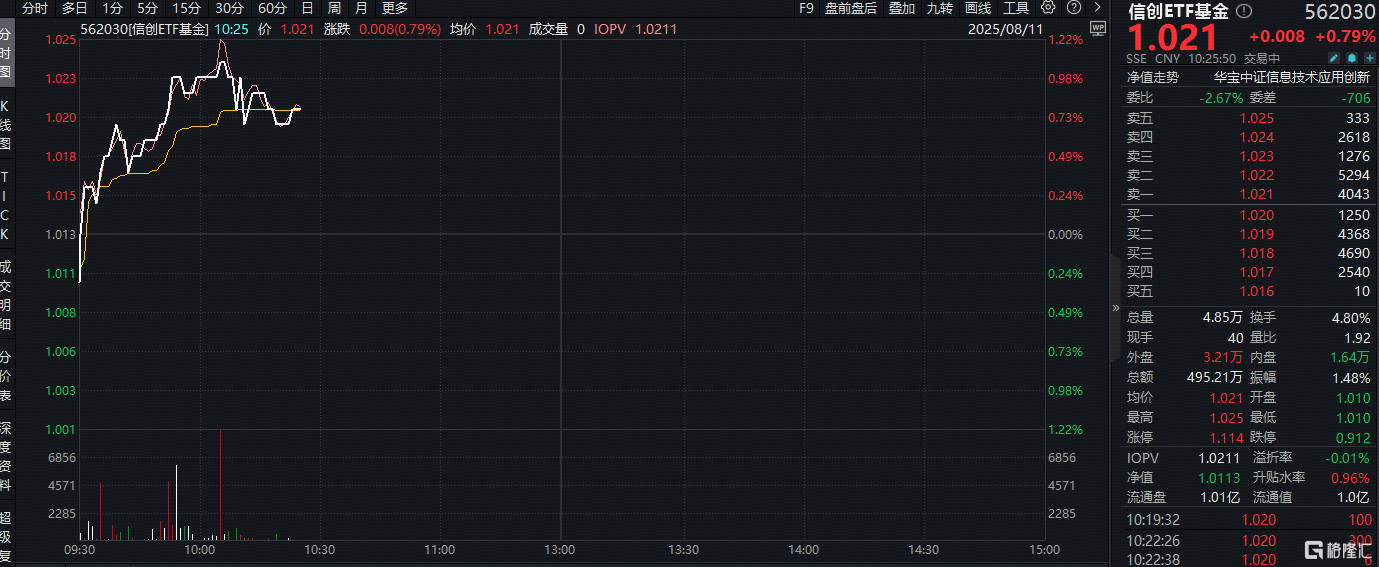
Task: Click the 11:00 time axis marker
Action: 440,550
